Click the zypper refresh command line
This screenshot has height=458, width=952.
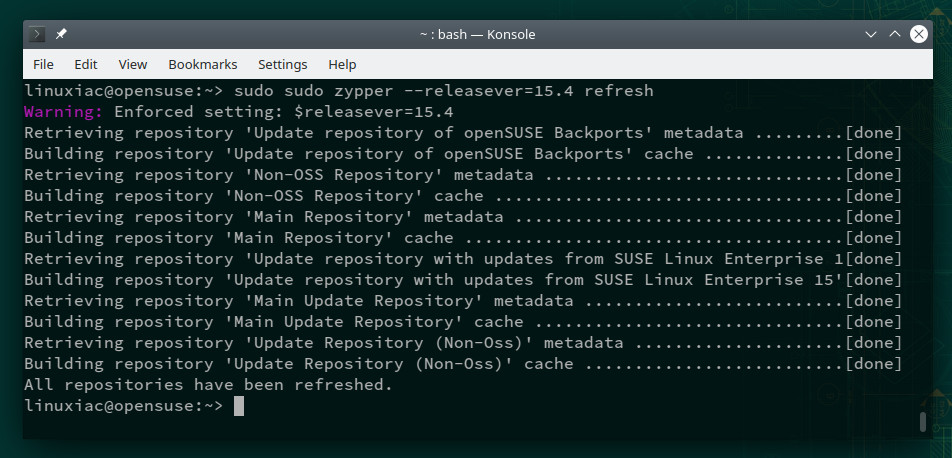pos(339,91)
